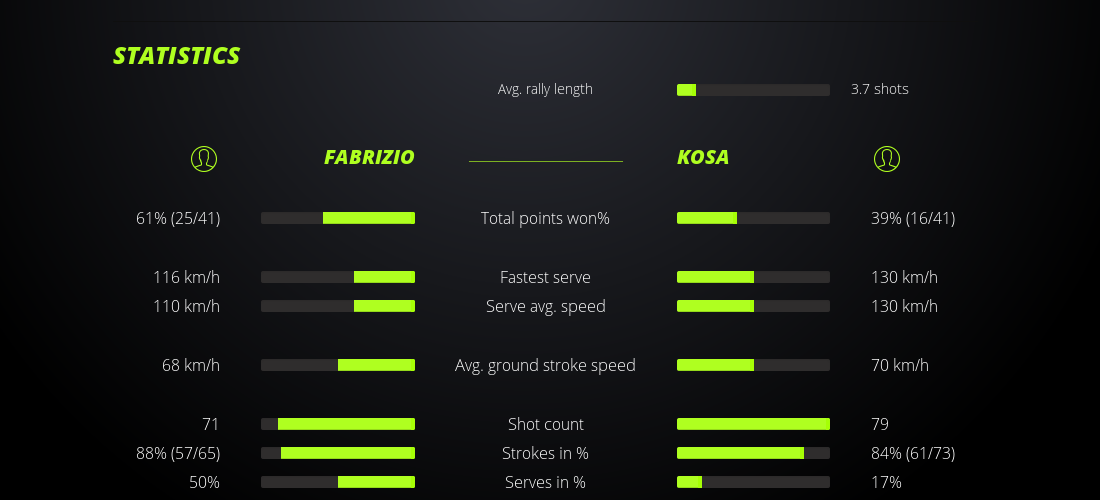
Task: Click the Total points won% label
Action: click(545, 218)
